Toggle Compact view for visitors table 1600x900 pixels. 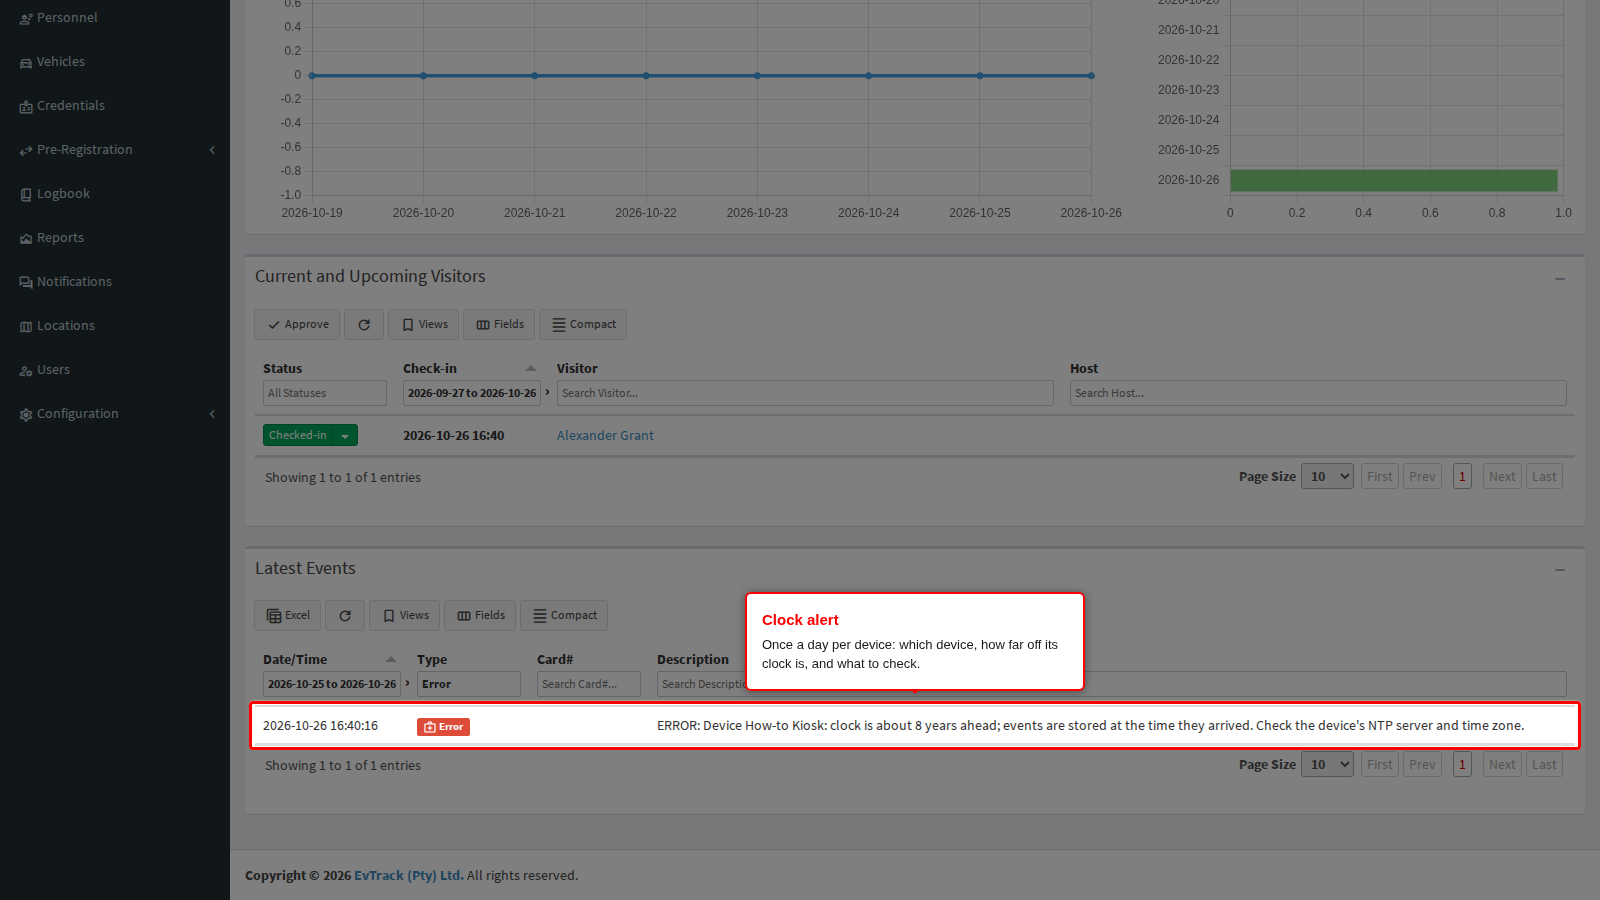coord(583,325)
